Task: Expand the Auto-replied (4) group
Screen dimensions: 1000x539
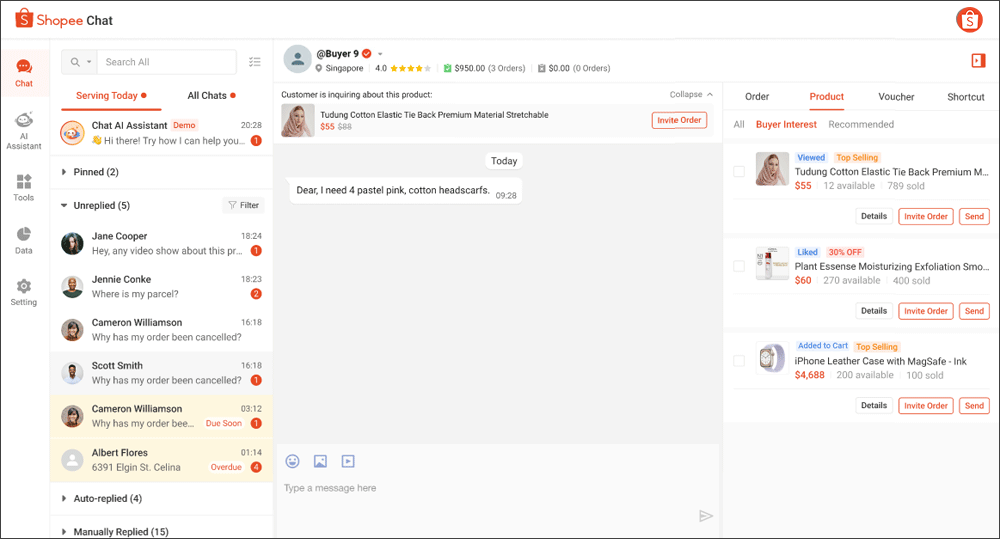Action: click(x=64, y=498)
